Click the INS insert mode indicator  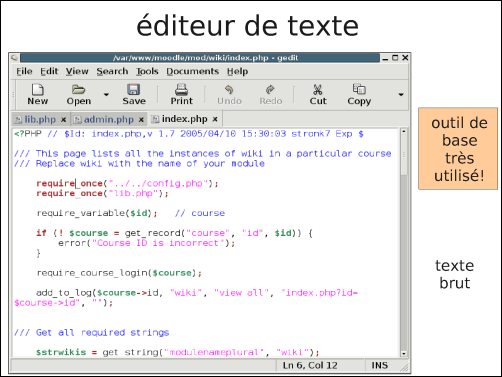(380, 365)
